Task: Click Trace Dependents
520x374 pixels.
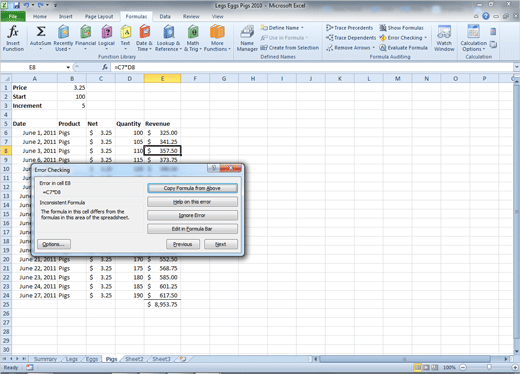Action: [x=351, y=38]
